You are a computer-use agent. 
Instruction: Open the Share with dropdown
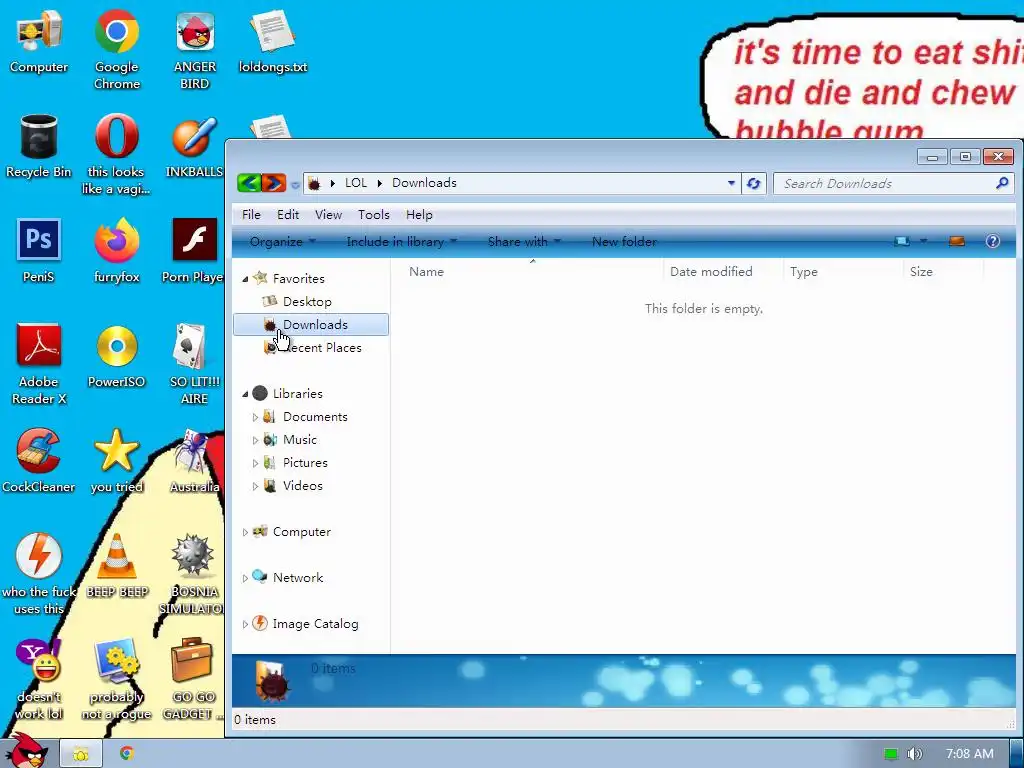pos(524,242)
